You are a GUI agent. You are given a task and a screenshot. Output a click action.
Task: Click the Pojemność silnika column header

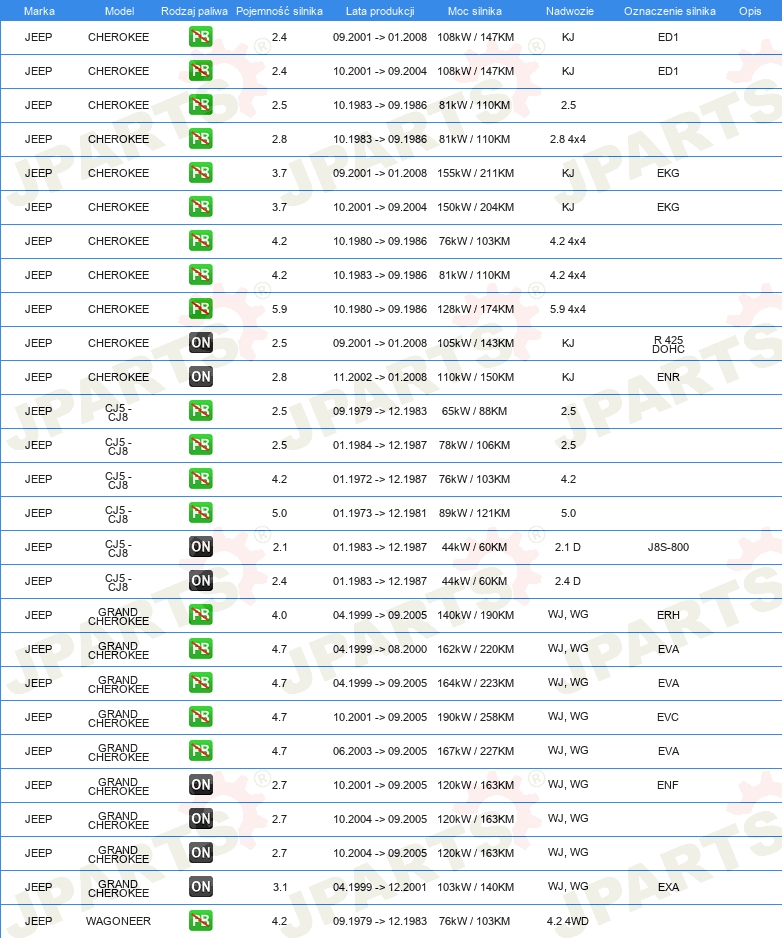(279, 11)
